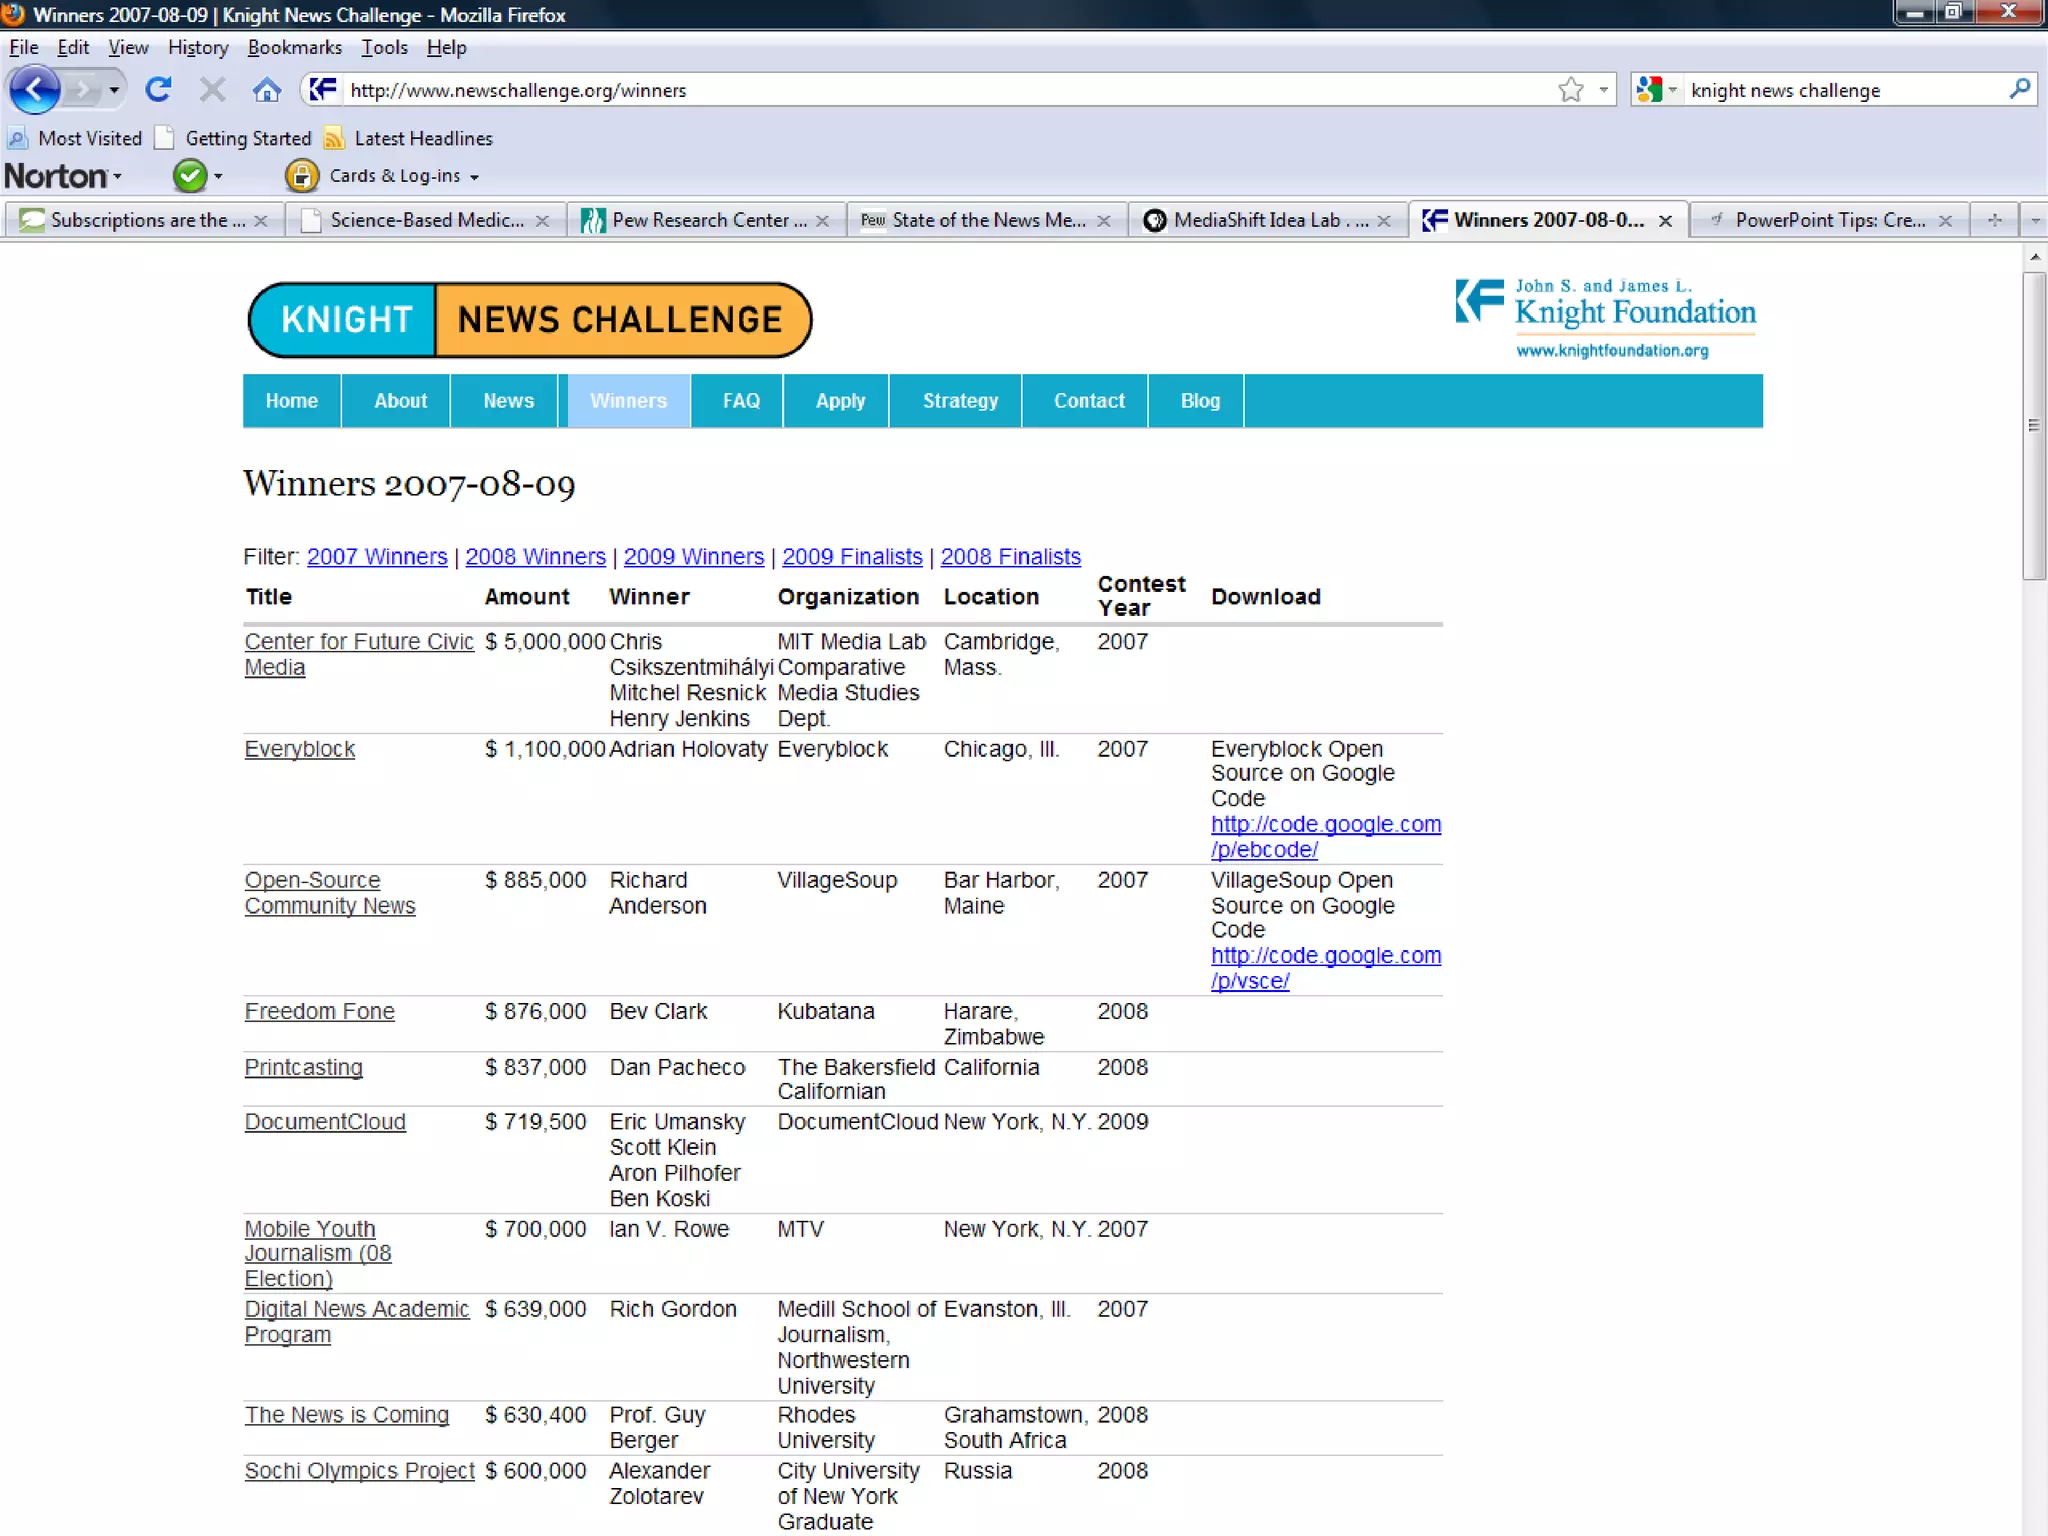This screenshot has height=1536, width=2048.
Task: Filter by 2008 Winners link
Action: 535,557
